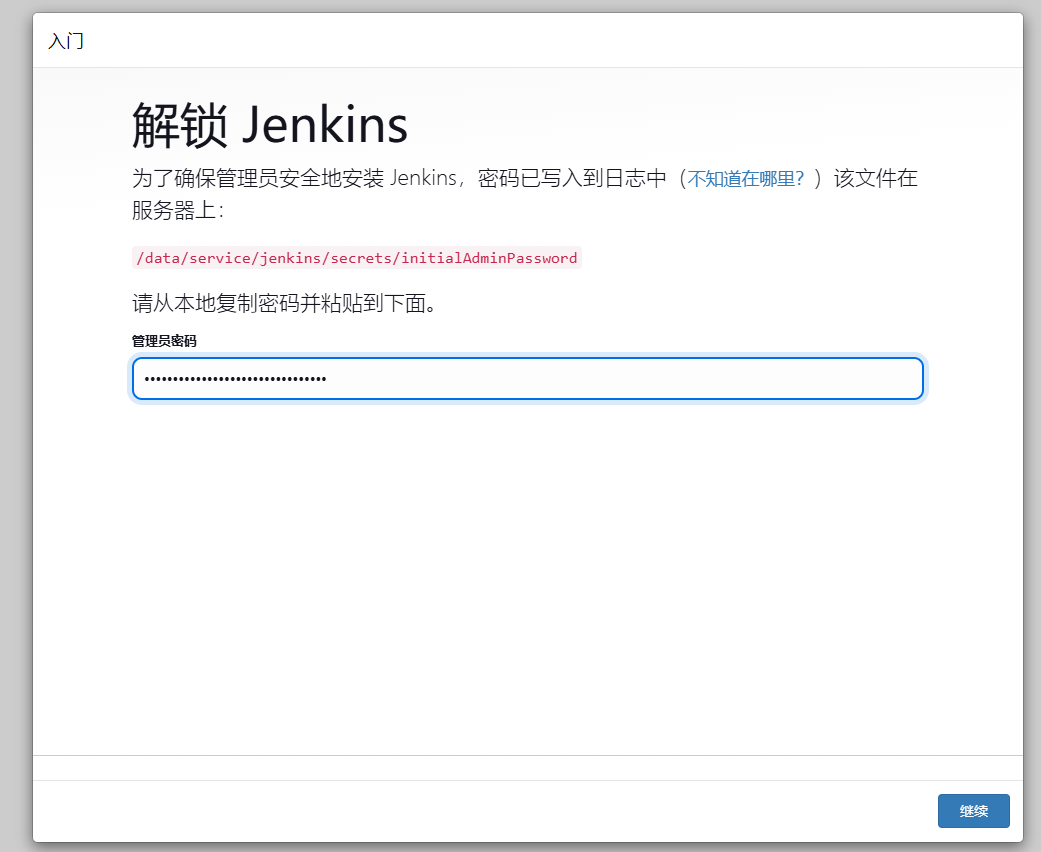Click Jenkins in the description paragraph
This screenshot has height=852, width=1041.
click(422, 179)
